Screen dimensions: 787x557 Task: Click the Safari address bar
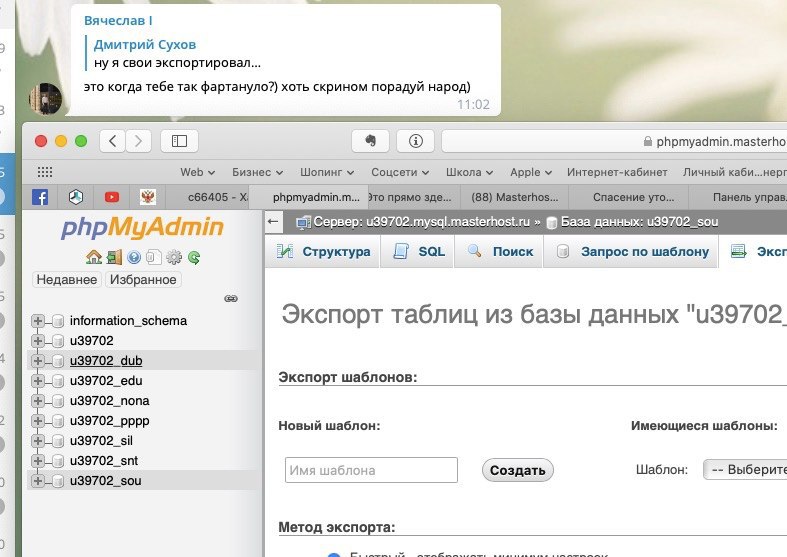614,141
